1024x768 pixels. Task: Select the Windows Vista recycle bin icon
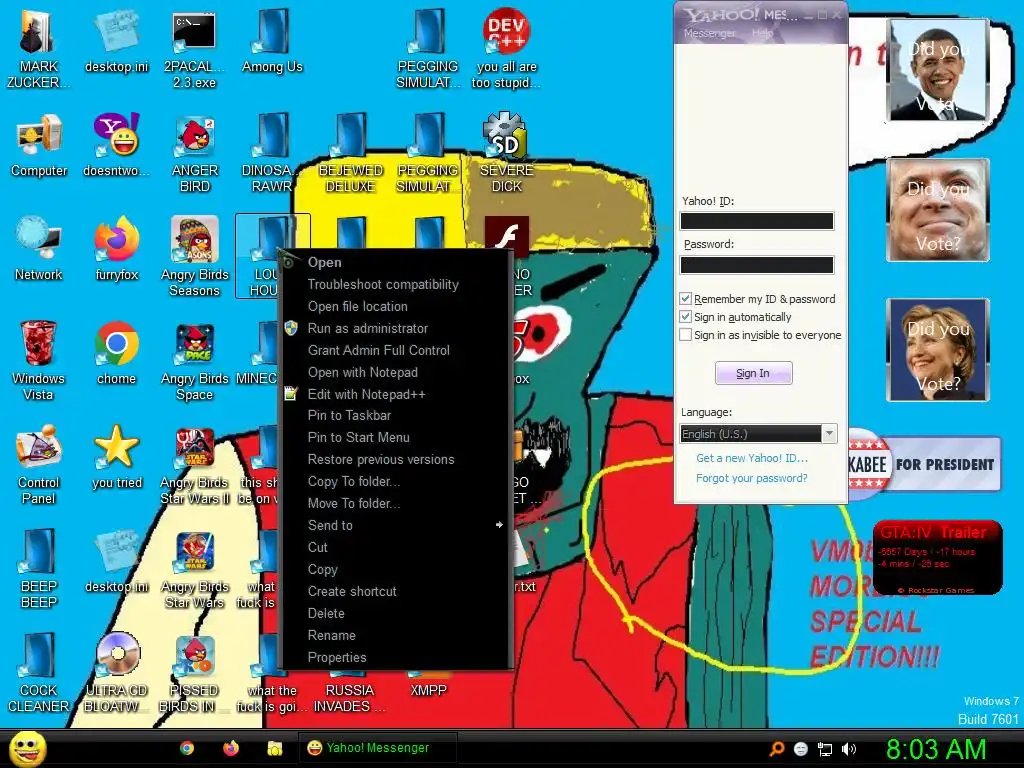click(38, 361)
